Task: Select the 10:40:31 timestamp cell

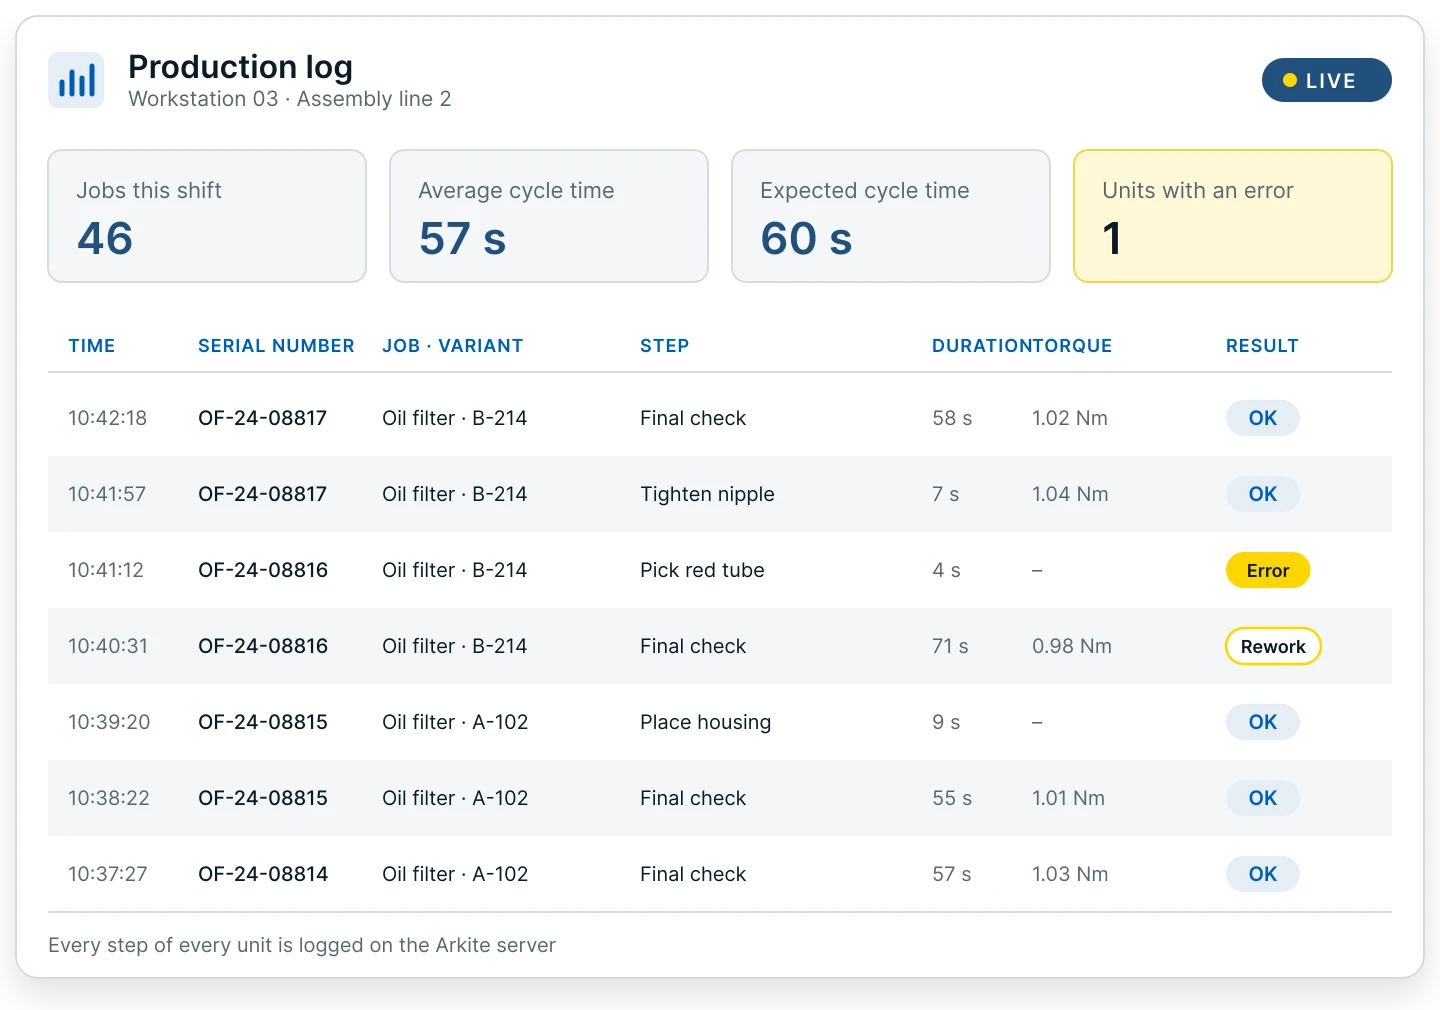Action: click(x=108, y=646)
